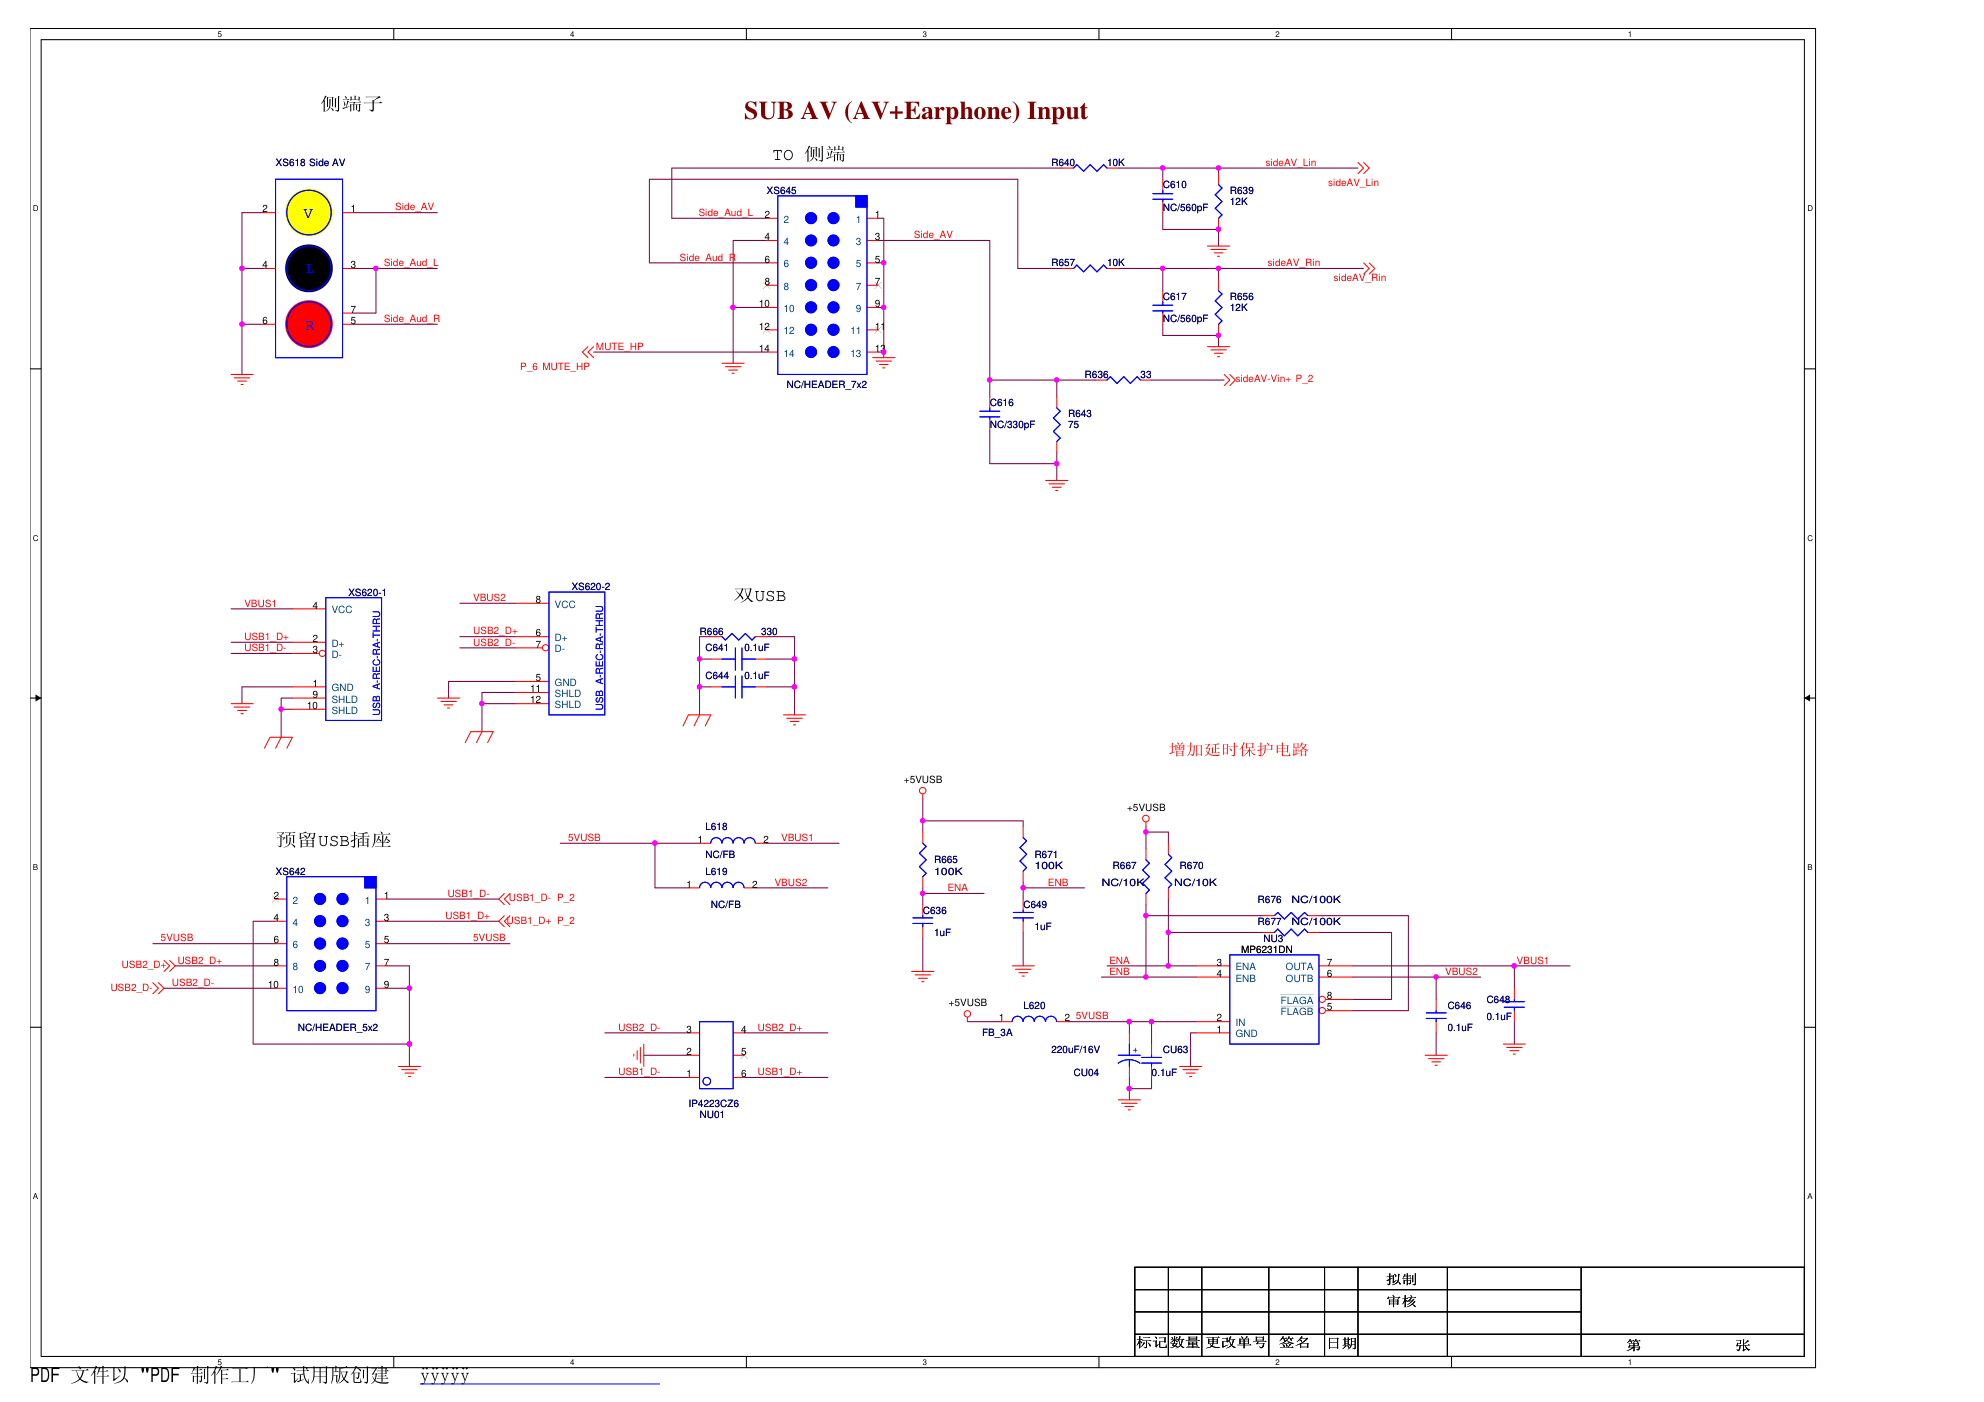
Task: Select resistor label R676
Action: [1269, 899]
